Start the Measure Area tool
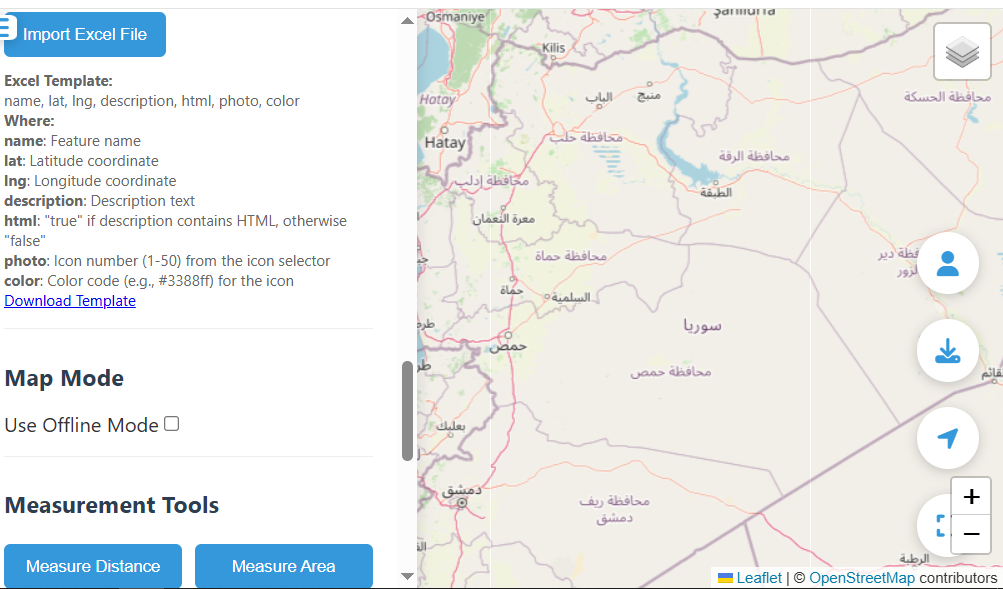1003x589 pixels. pos(283,566)
